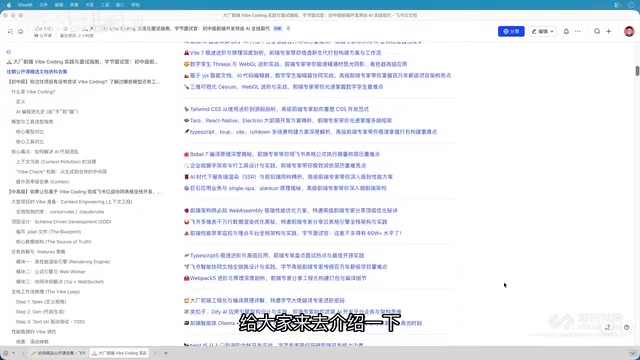Click the workspace icon in tab bar

point(6,353)
